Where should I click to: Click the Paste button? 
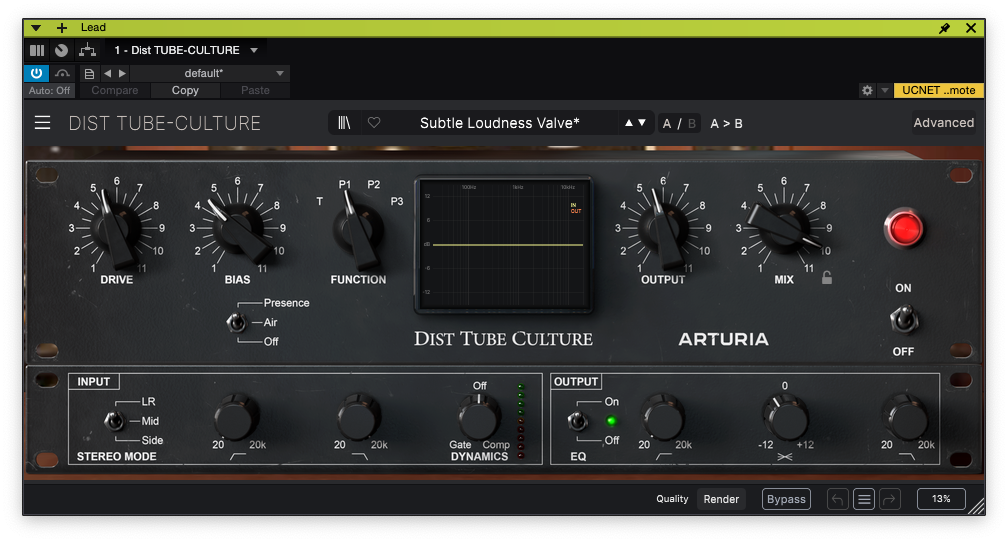point(255,91)
